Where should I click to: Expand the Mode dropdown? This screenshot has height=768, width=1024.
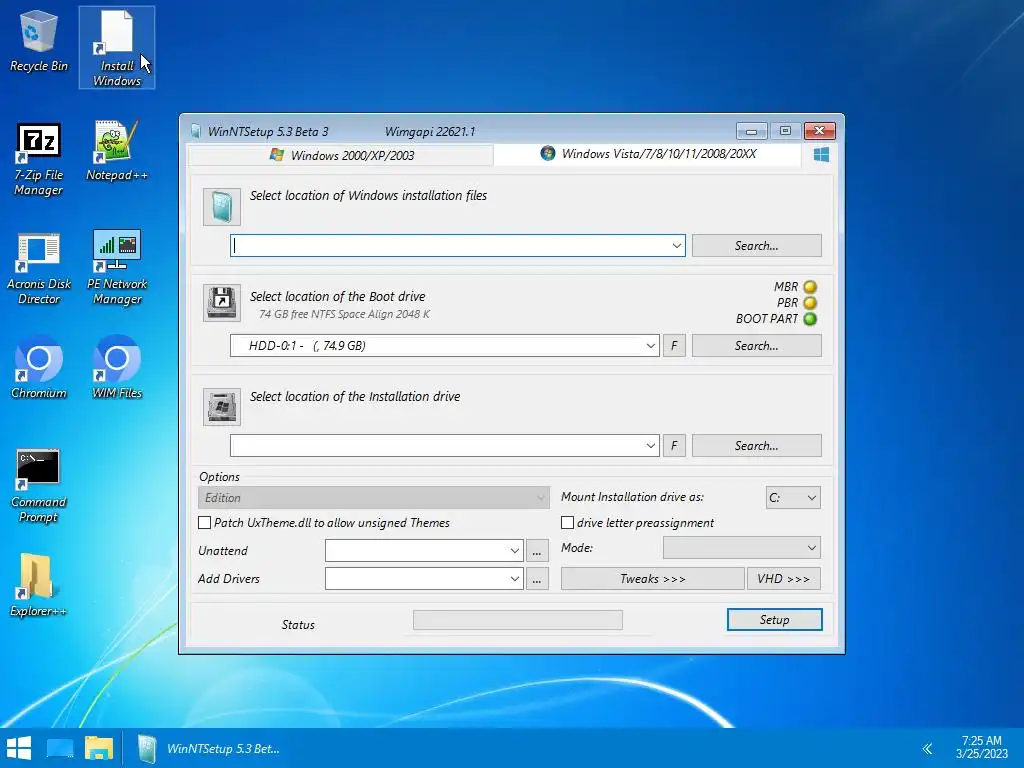point(741,548)
